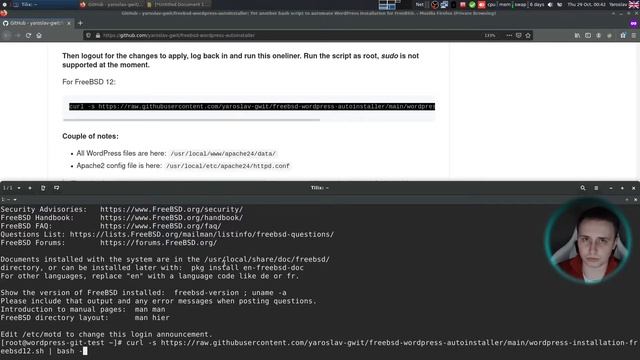The height and width of the screenshot is (360, 640).
Task: Click the FreeBSD FAQ URL in terminal
Action: 161,226
